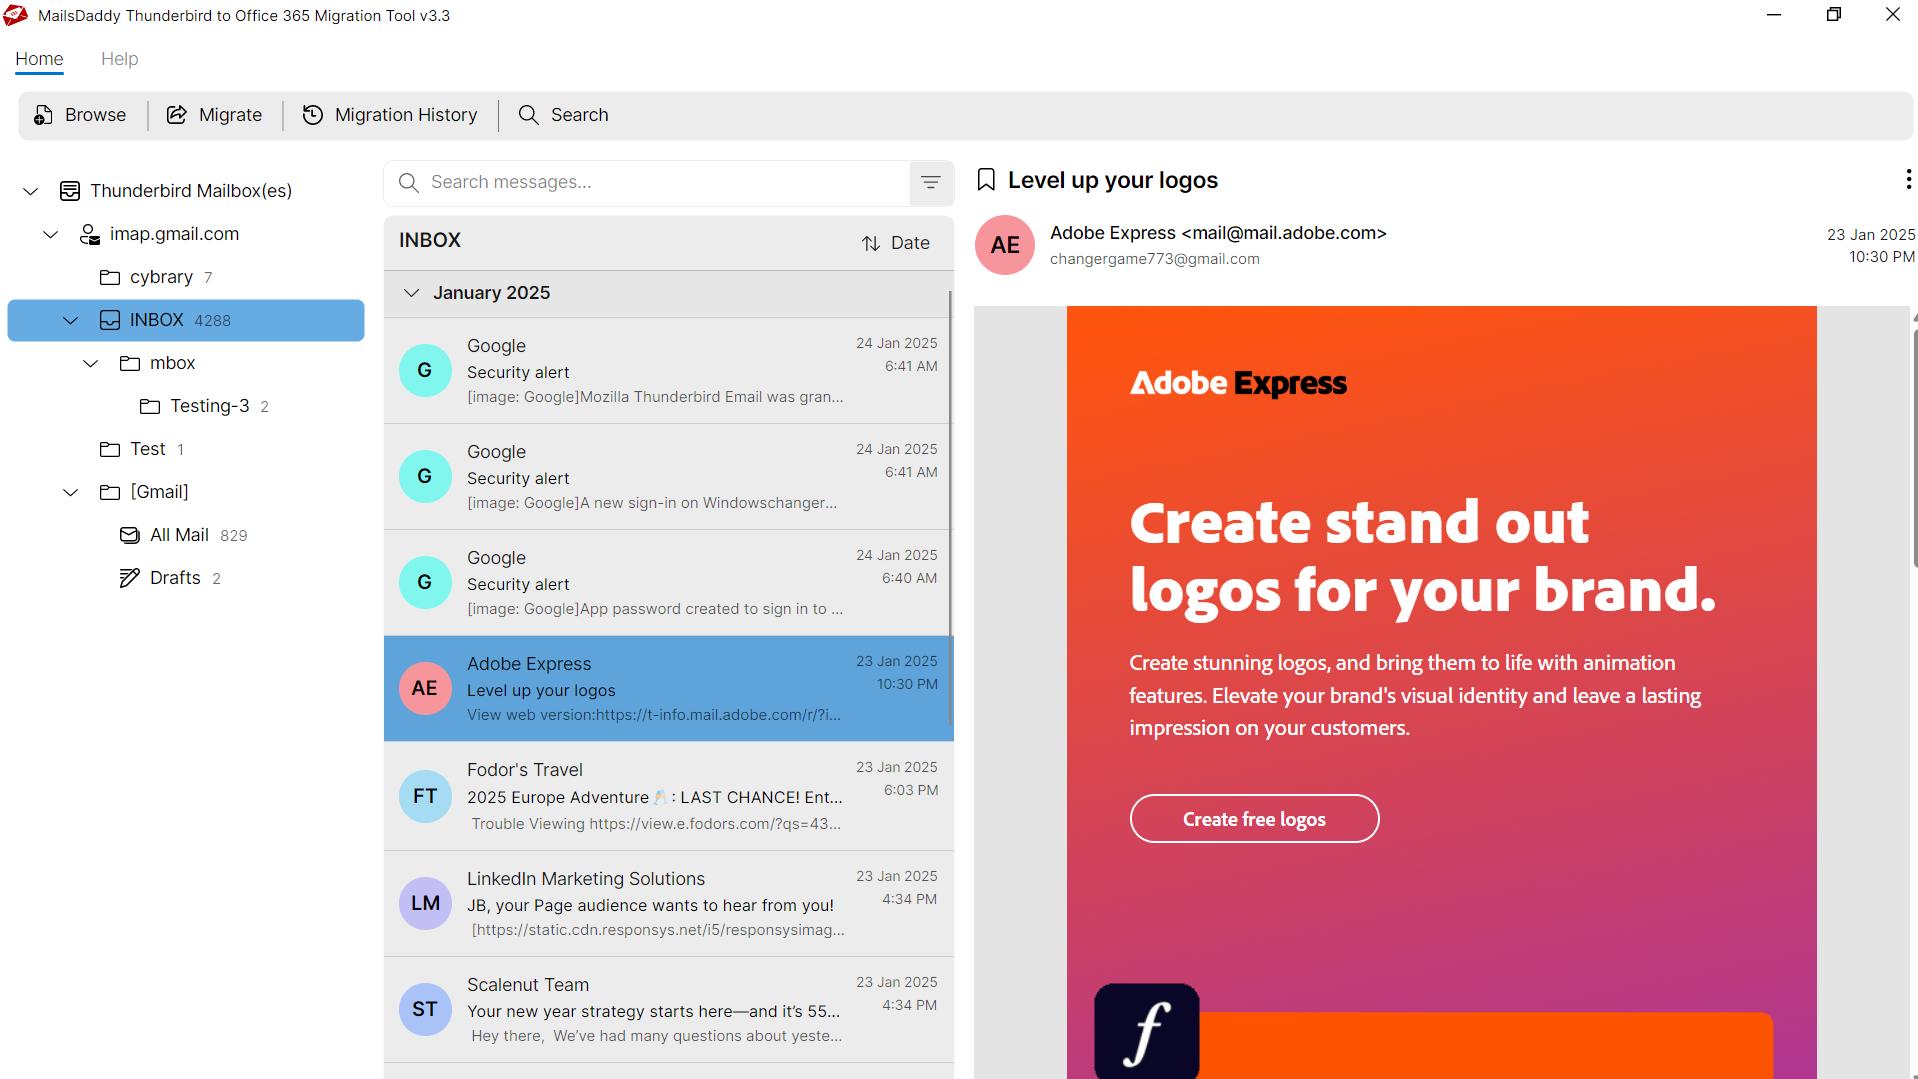Click the Date sort label

click(x=910, y=243)
